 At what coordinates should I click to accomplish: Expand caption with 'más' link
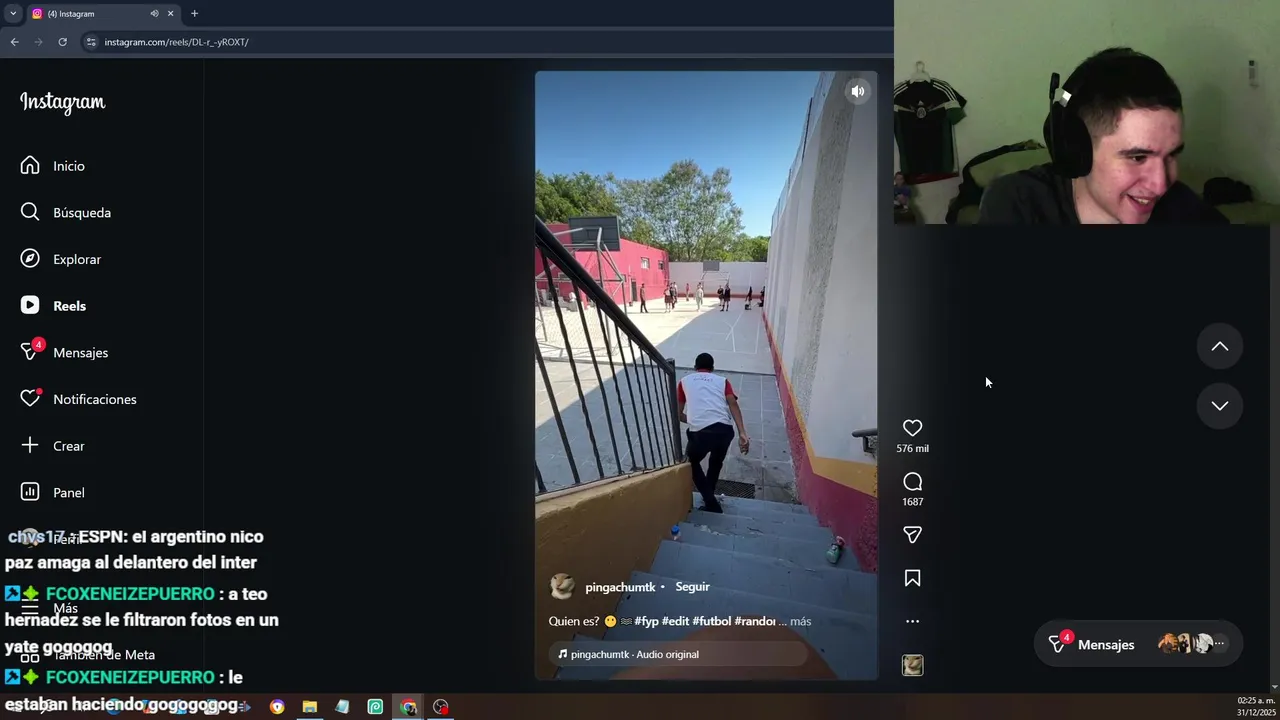[800, 621]
